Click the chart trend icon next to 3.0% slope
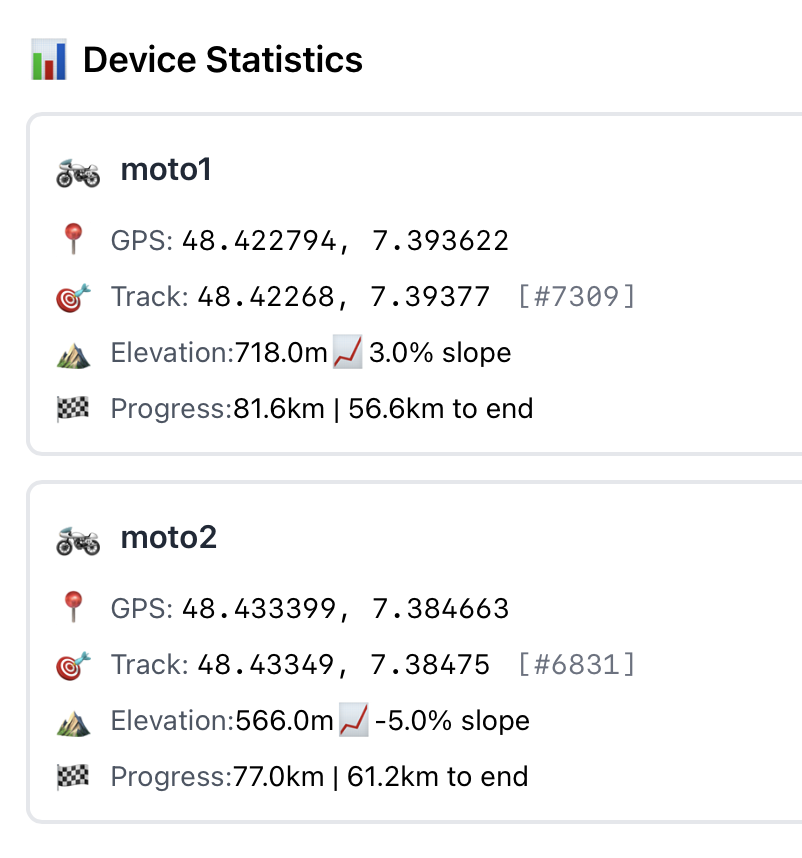 pyautogui.click(x=347, y=352)
